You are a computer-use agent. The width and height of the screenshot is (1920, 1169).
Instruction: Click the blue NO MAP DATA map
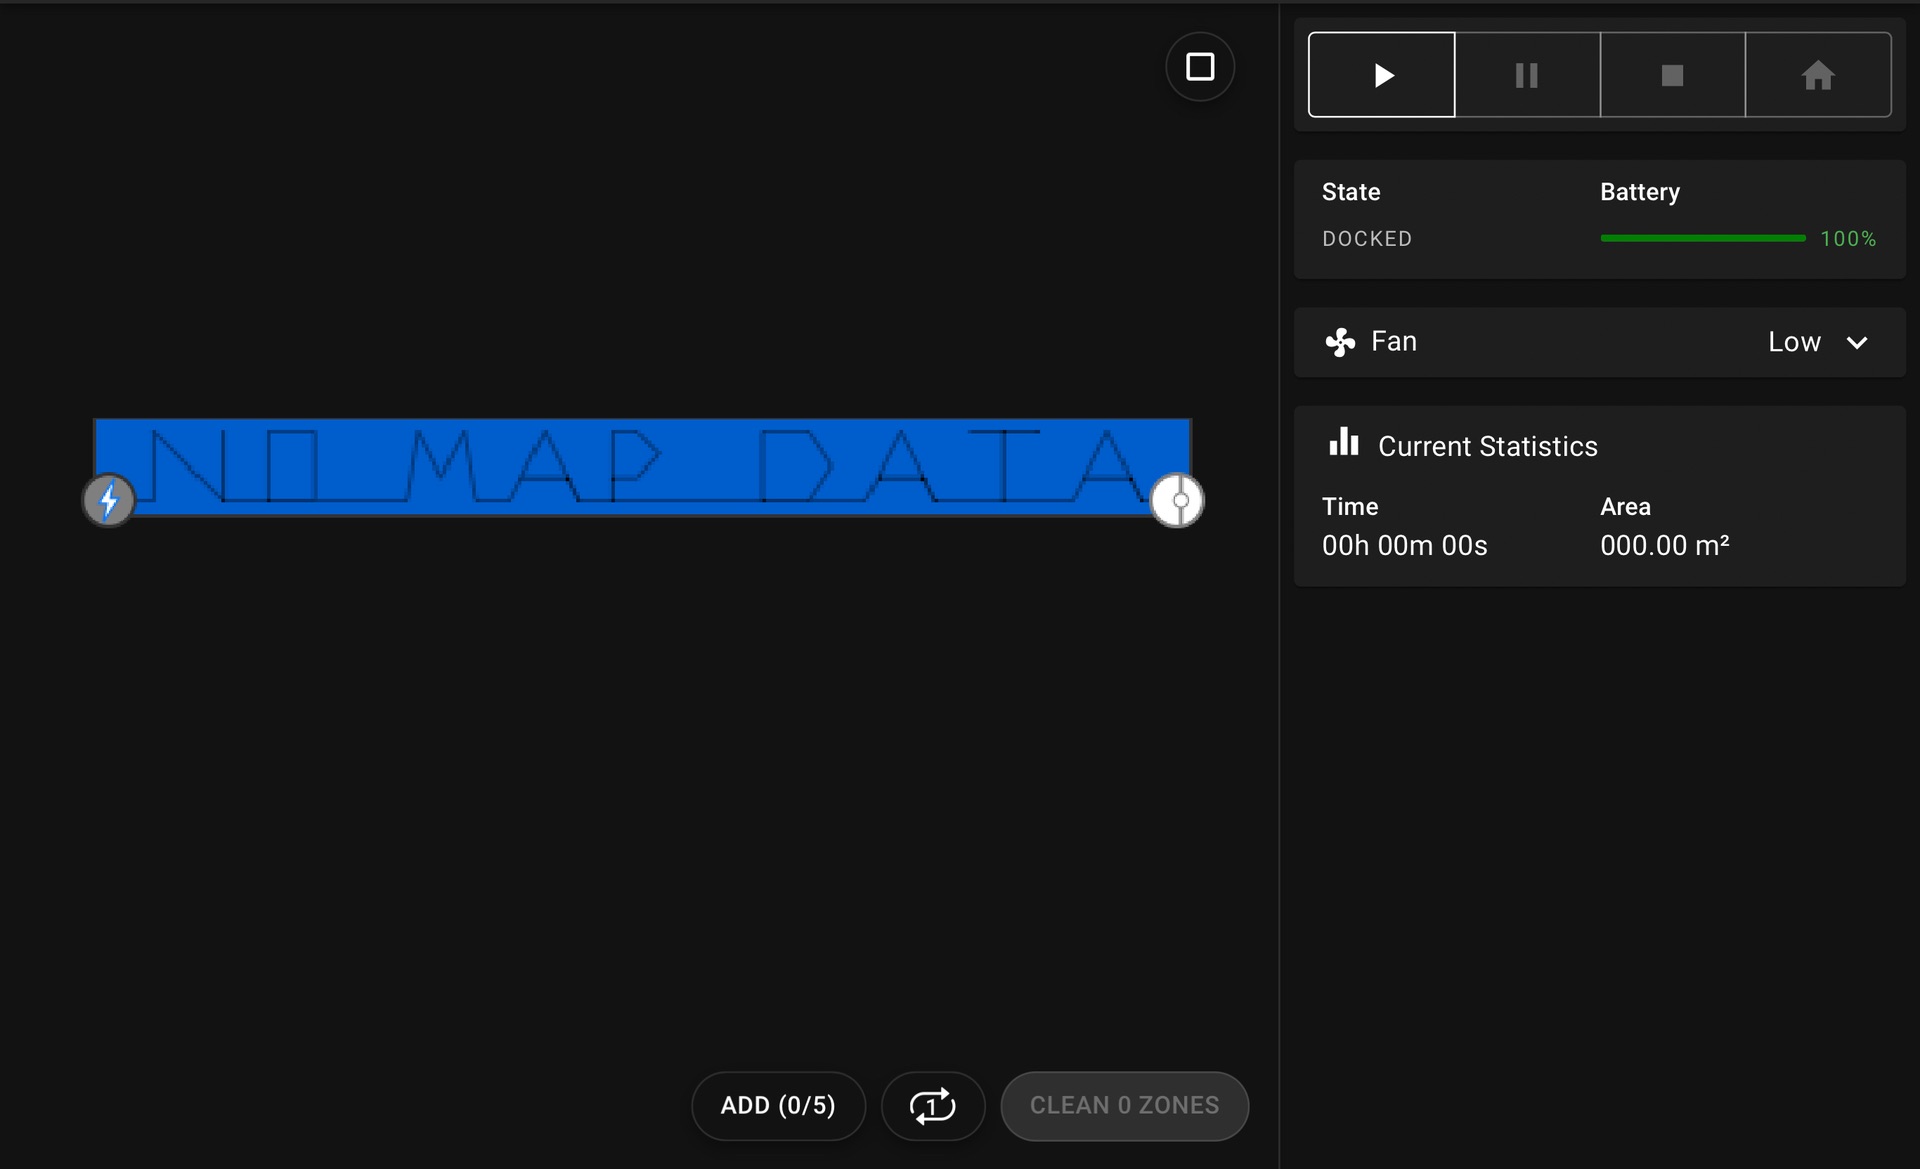click(640, 466)
